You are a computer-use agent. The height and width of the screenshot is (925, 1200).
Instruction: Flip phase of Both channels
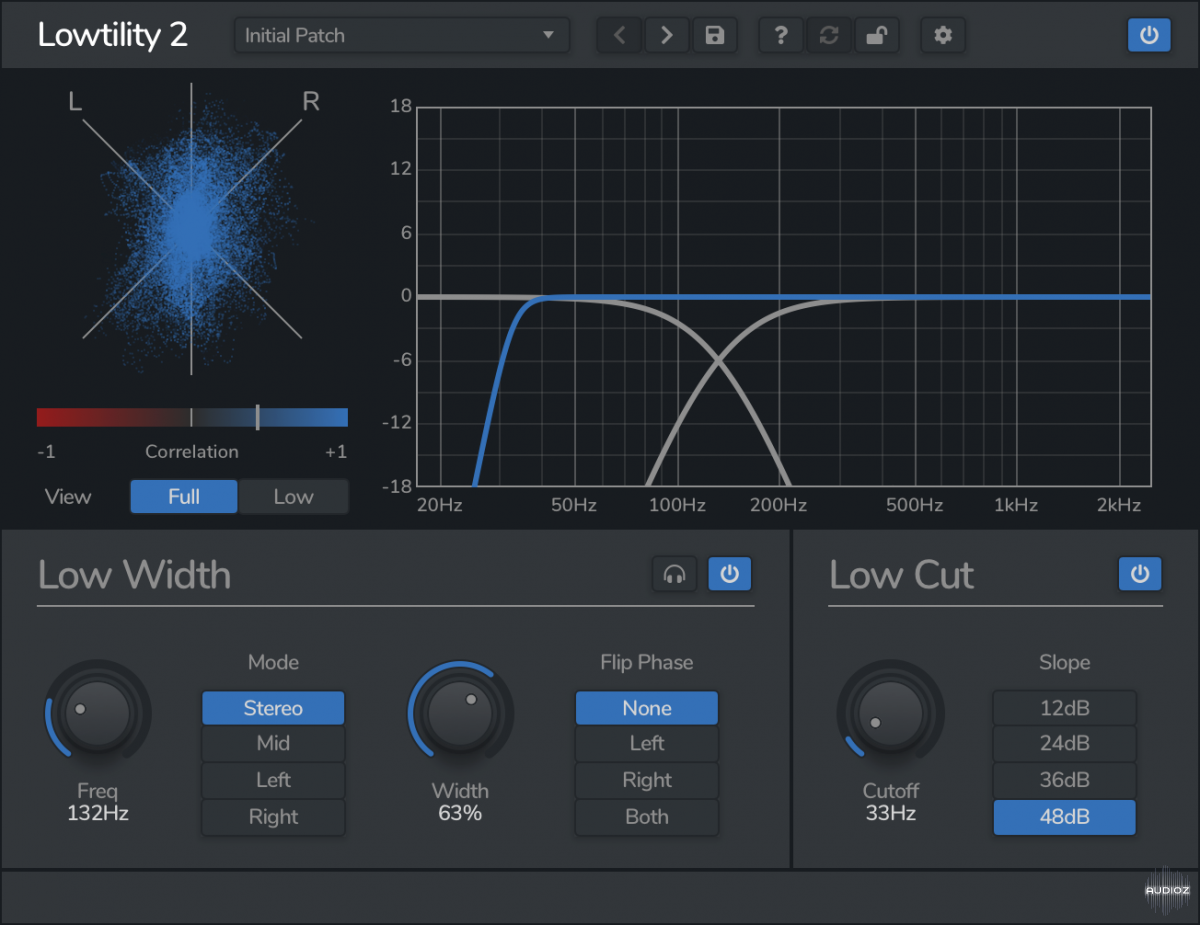[647, 817]
